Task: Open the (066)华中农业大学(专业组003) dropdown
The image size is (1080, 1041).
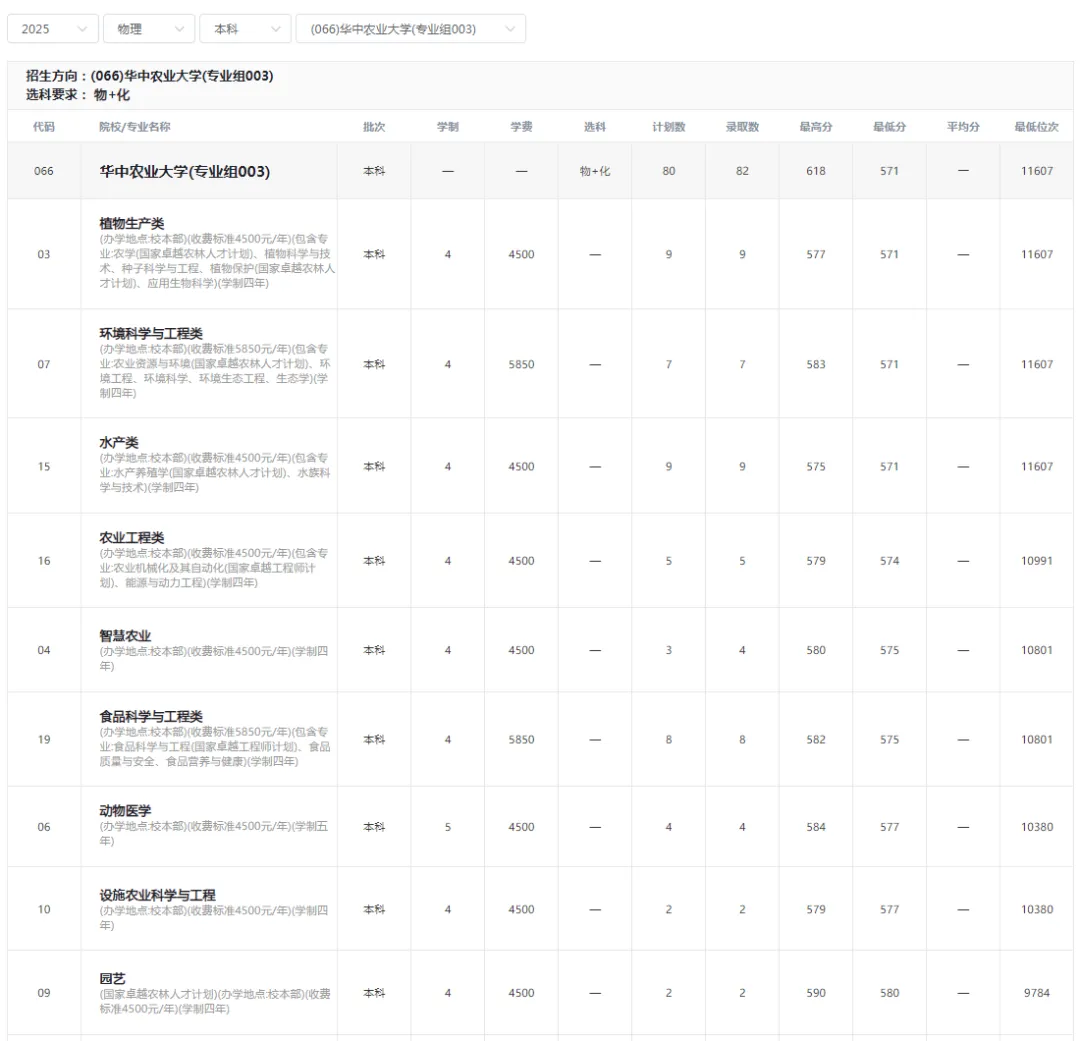Action: pos(411,29)
